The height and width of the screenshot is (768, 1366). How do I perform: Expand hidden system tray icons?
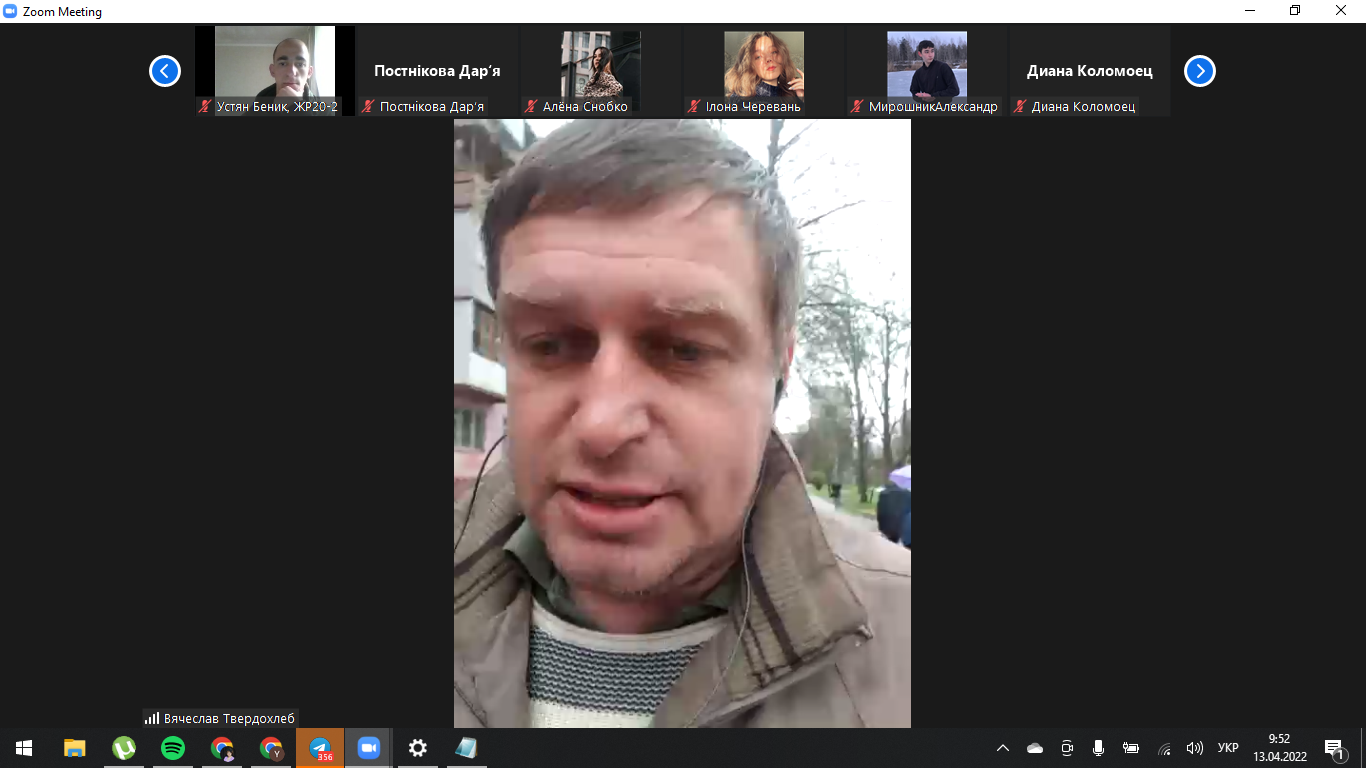[x=1003, y=748]
